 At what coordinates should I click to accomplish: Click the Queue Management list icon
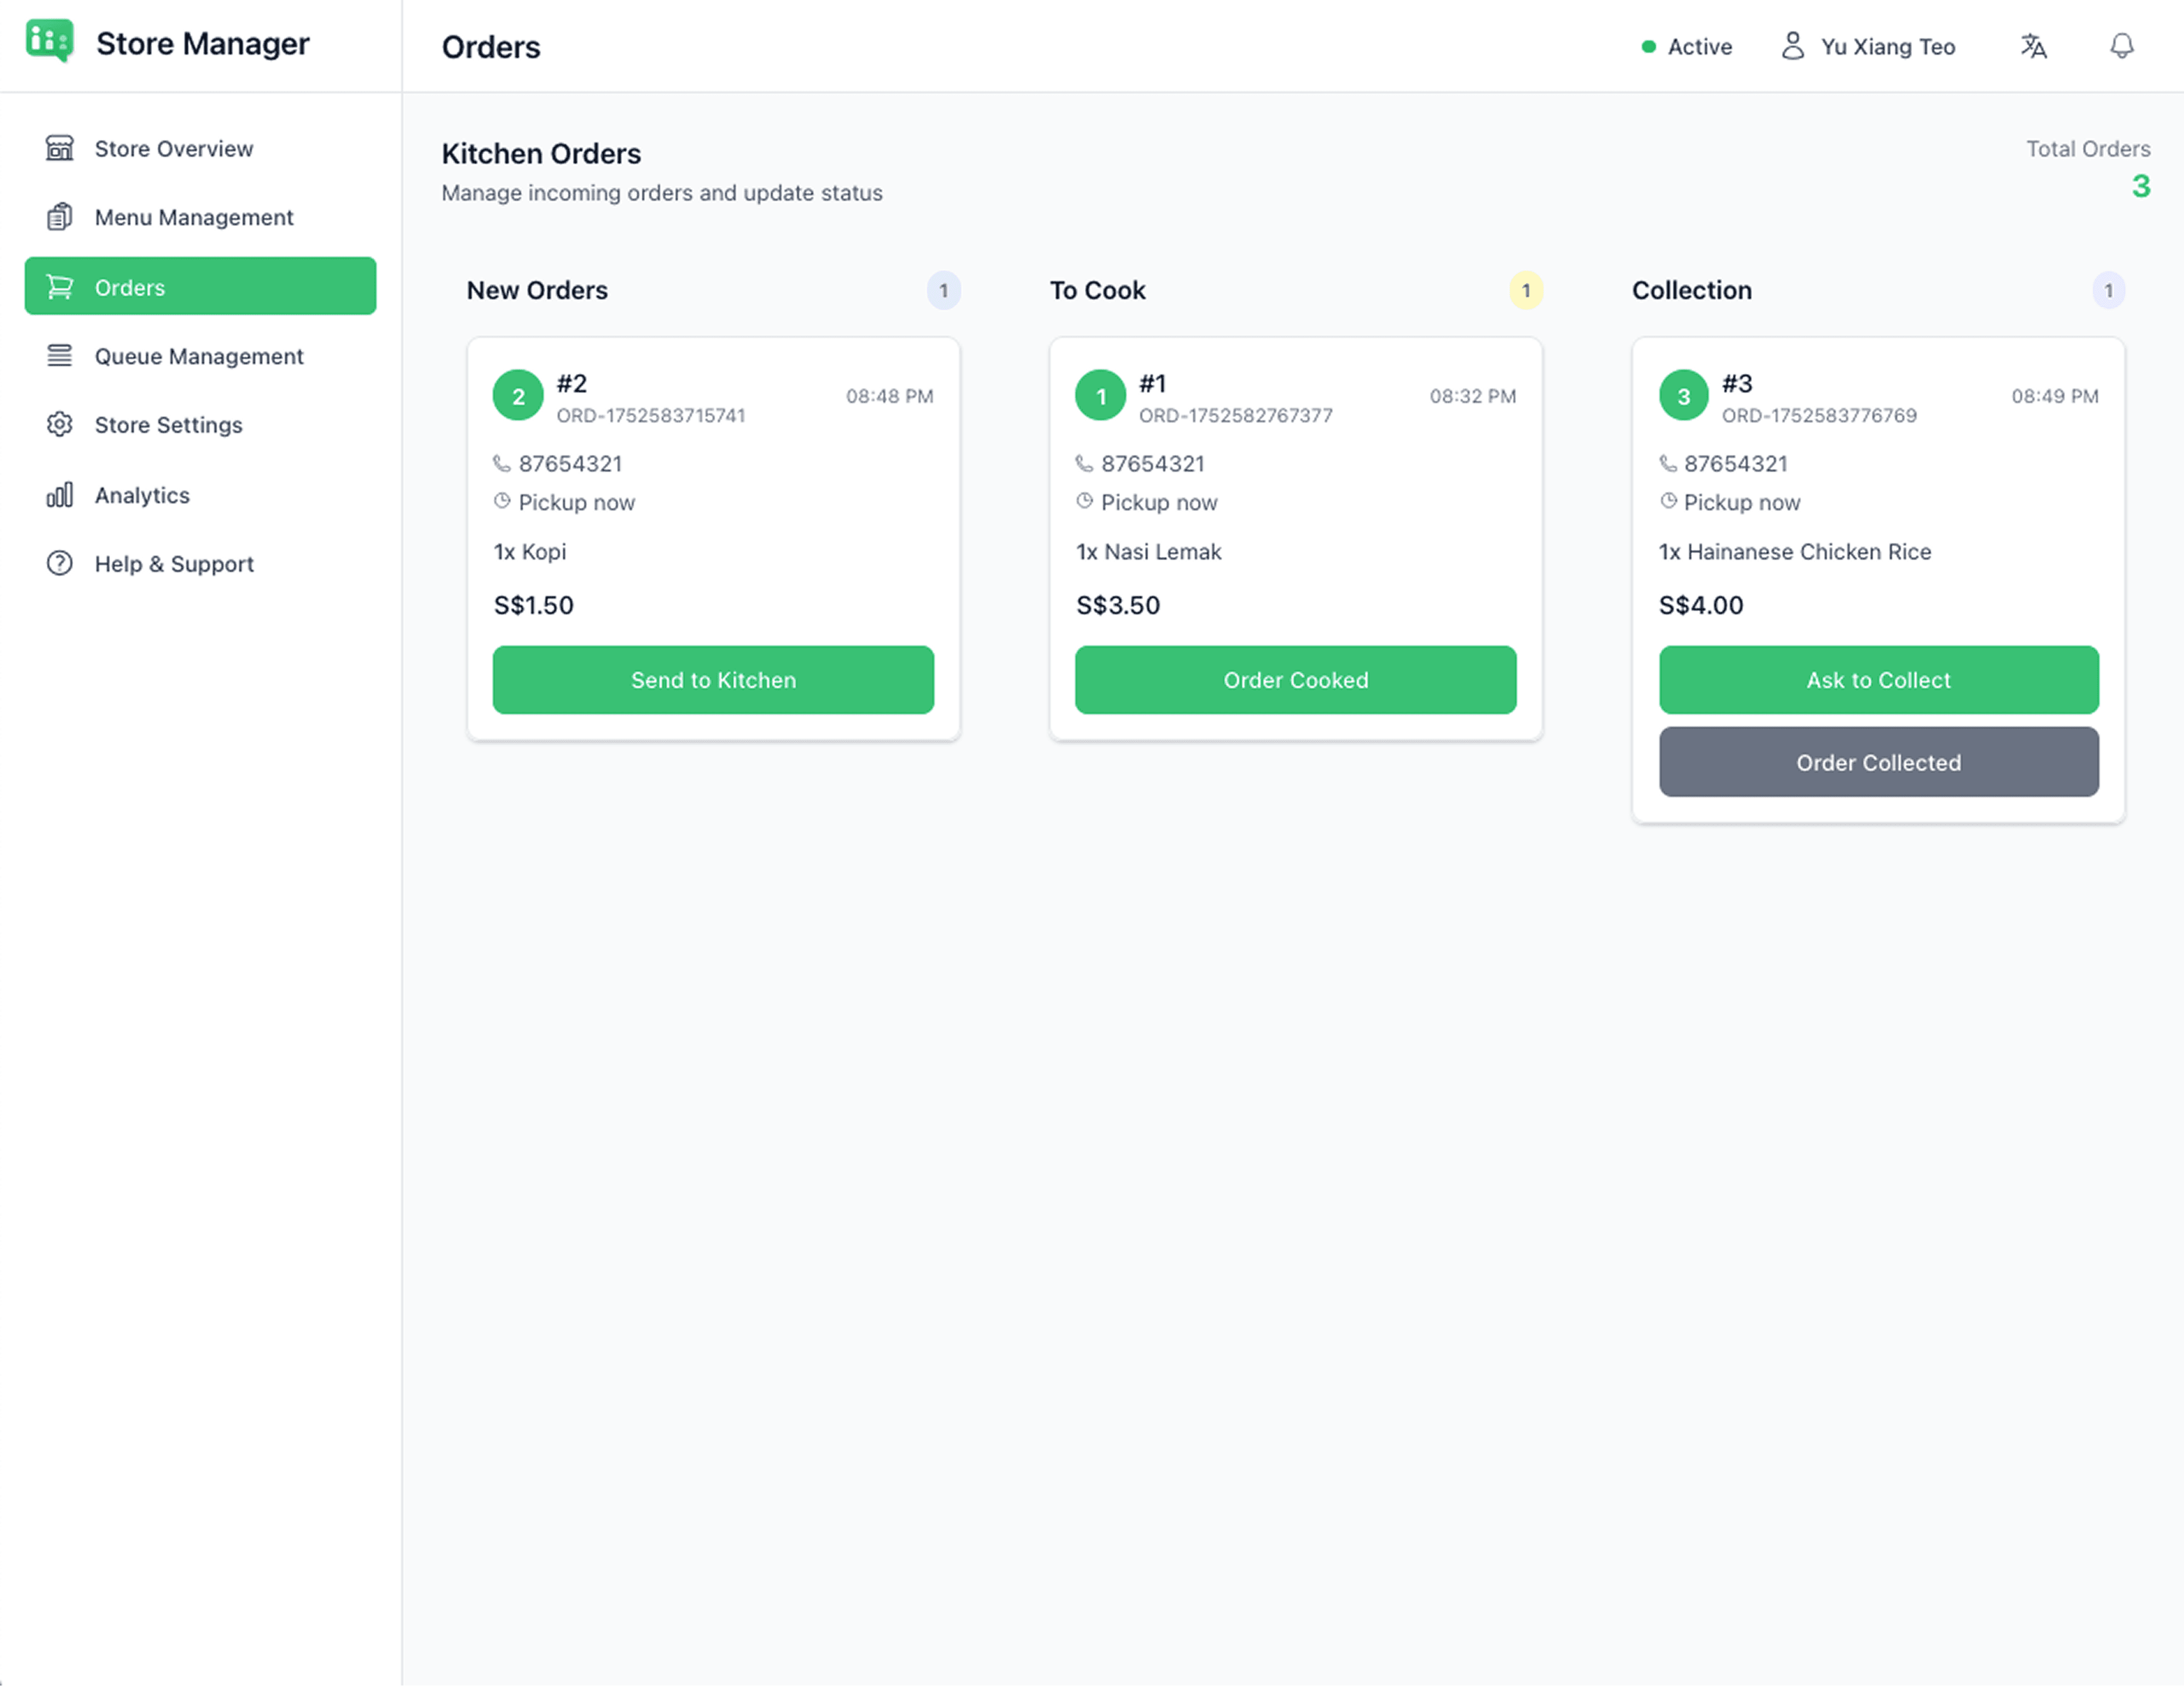point(59,356)
